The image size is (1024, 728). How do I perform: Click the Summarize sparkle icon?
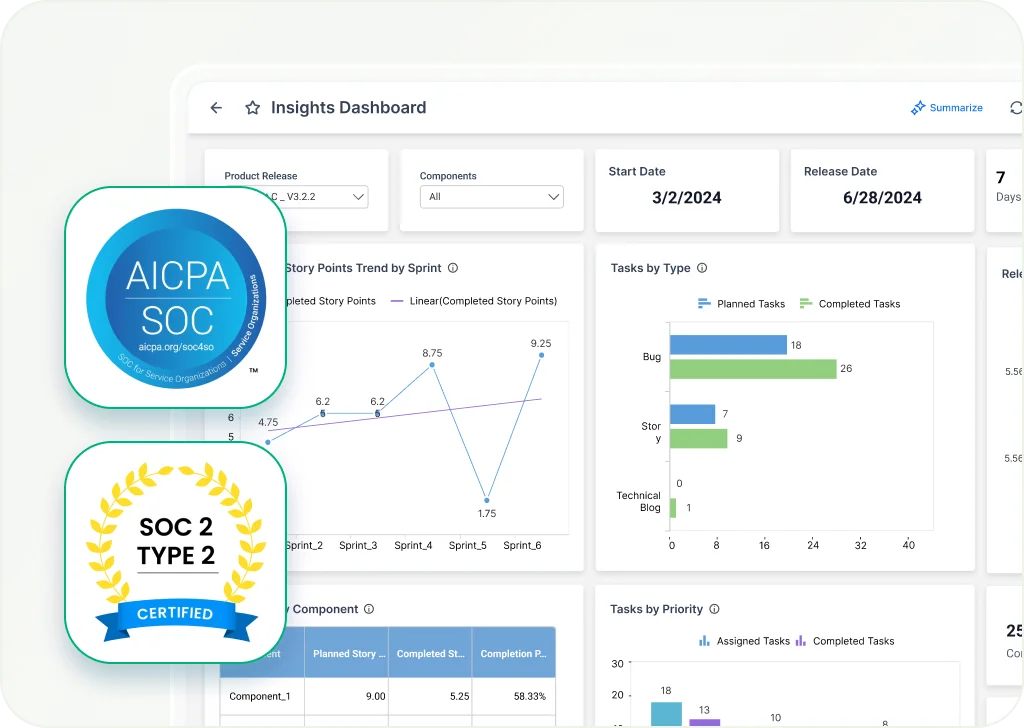917,108
